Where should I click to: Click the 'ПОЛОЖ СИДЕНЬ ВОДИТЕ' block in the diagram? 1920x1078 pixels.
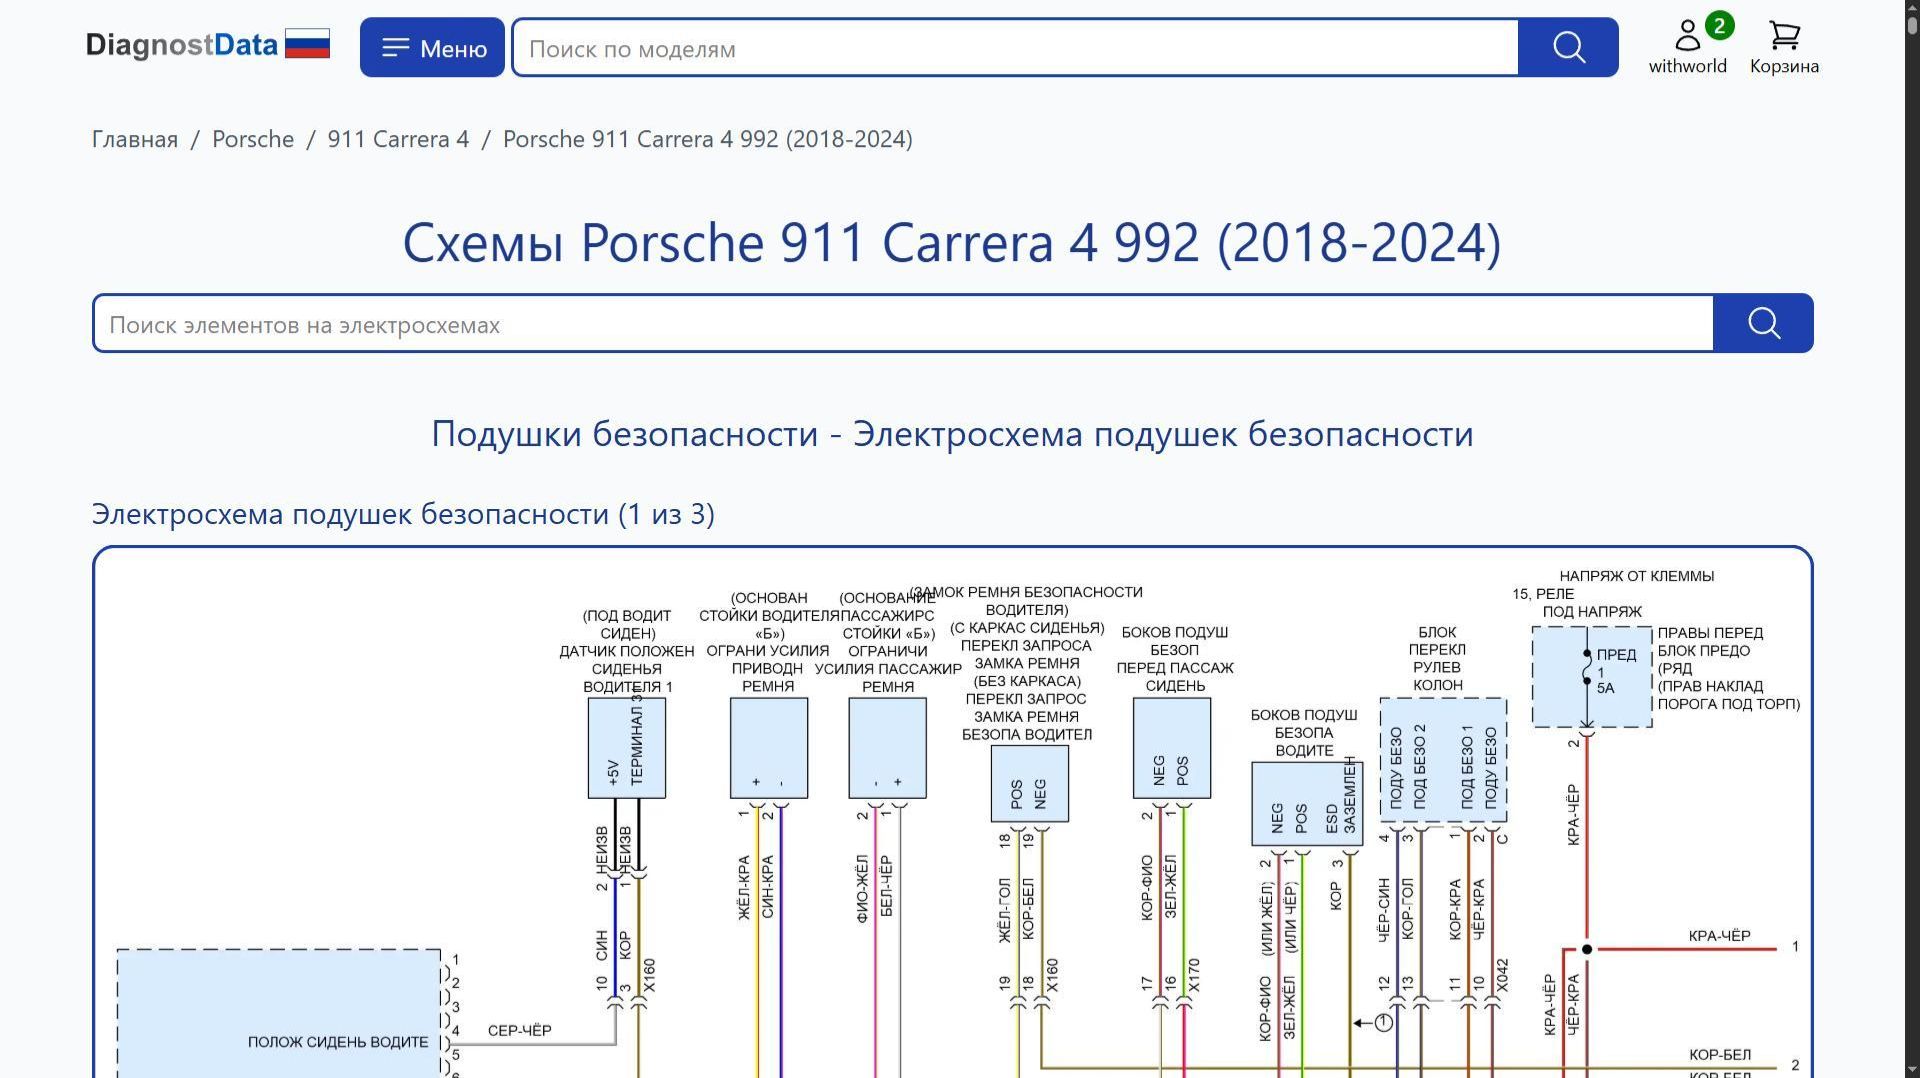(x=279, y=1013)
